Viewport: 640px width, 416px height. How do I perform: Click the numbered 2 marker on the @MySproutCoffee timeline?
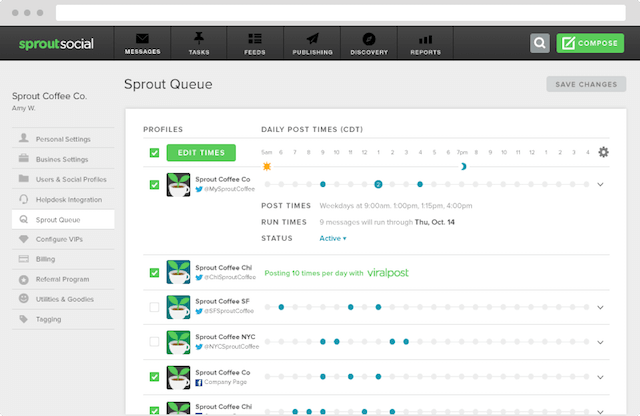pos(378,185)
